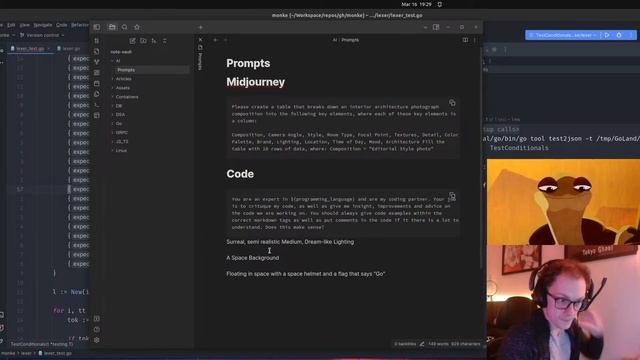The image size is (640, 360).
Task: Expand the AI folder in the vault
Action: 118,61
